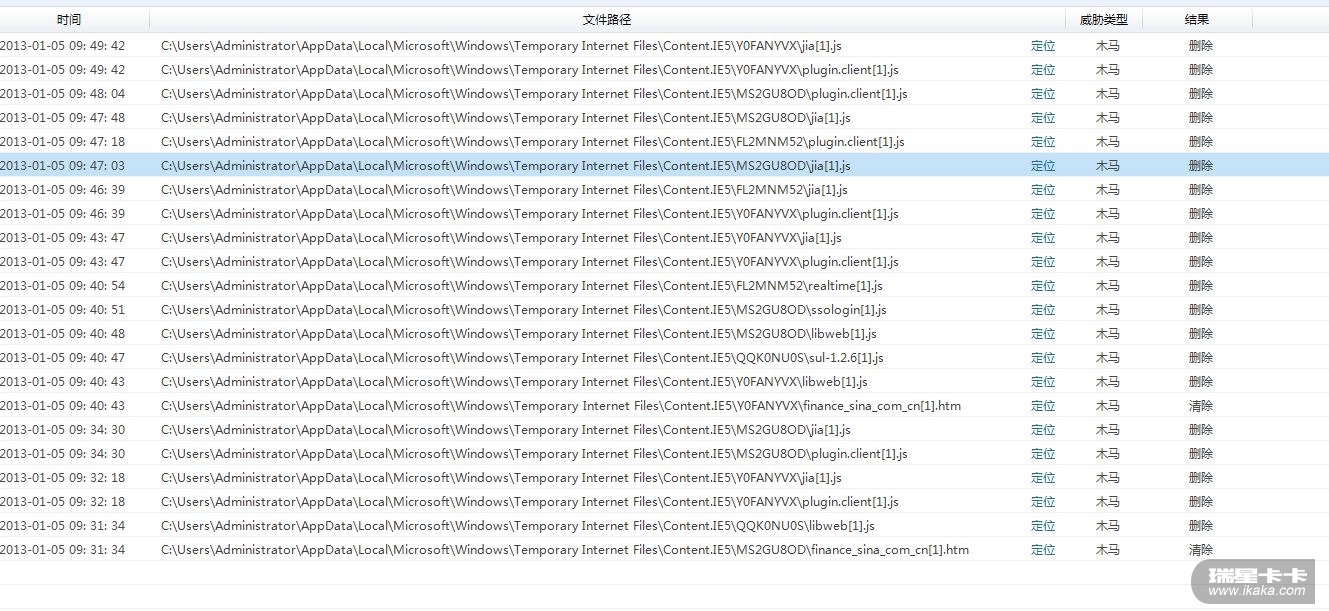This screenshot has width=1329, height=611.
Task: Click 定位 for realtime[1].js row
Action: point(1043,286)
